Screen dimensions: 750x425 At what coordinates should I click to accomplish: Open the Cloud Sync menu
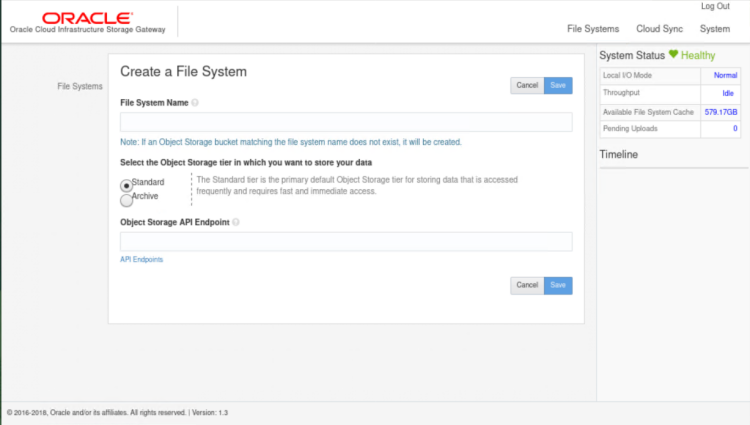click(659, 29)
